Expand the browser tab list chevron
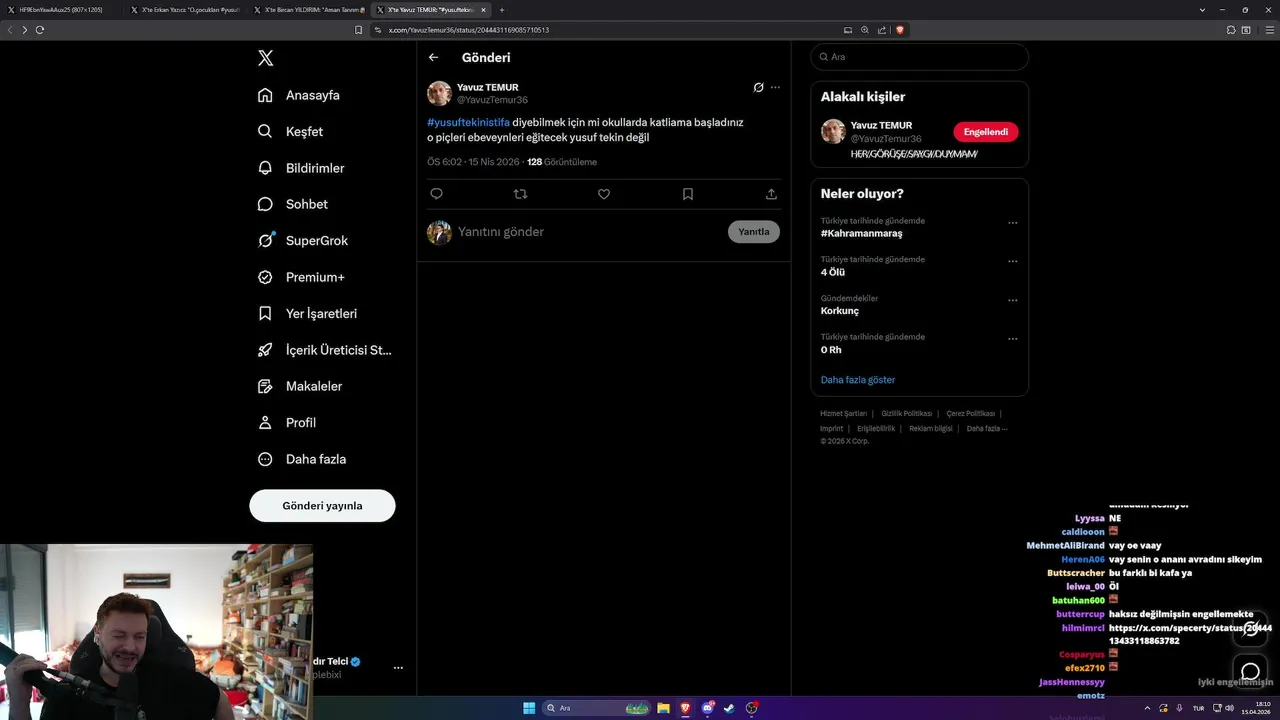 tap(1202, 10)
